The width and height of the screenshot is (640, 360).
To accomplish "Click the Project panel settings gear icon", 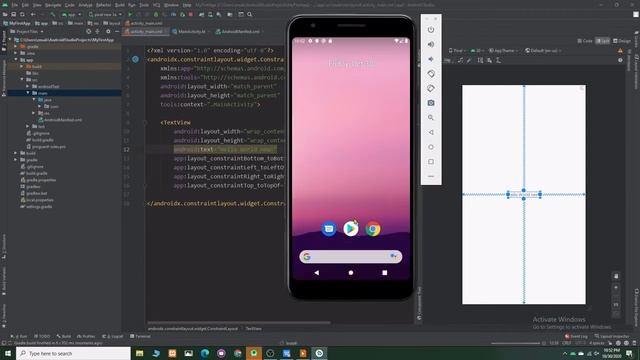I will (x=108, y=31).
